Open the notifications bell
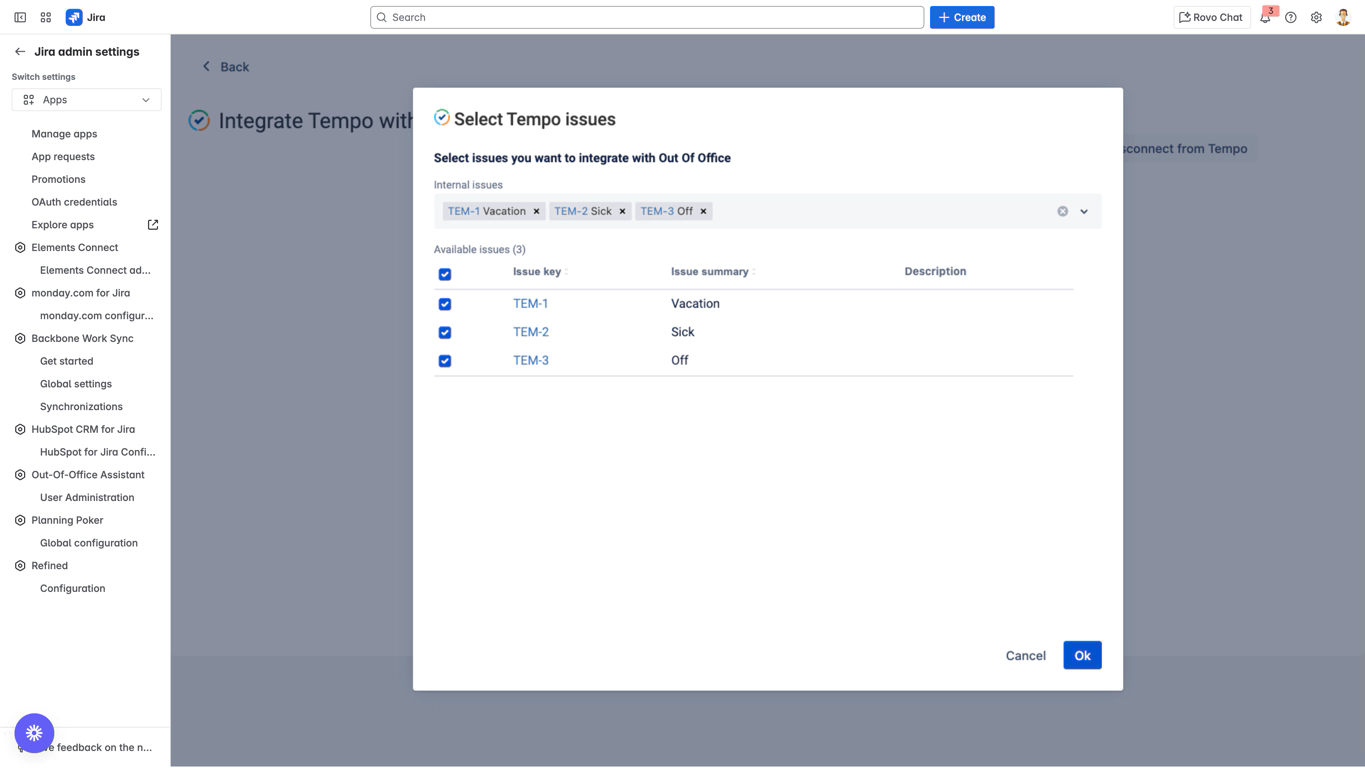This screenshot has width=1365, height=768. [x=1265, y=17]
